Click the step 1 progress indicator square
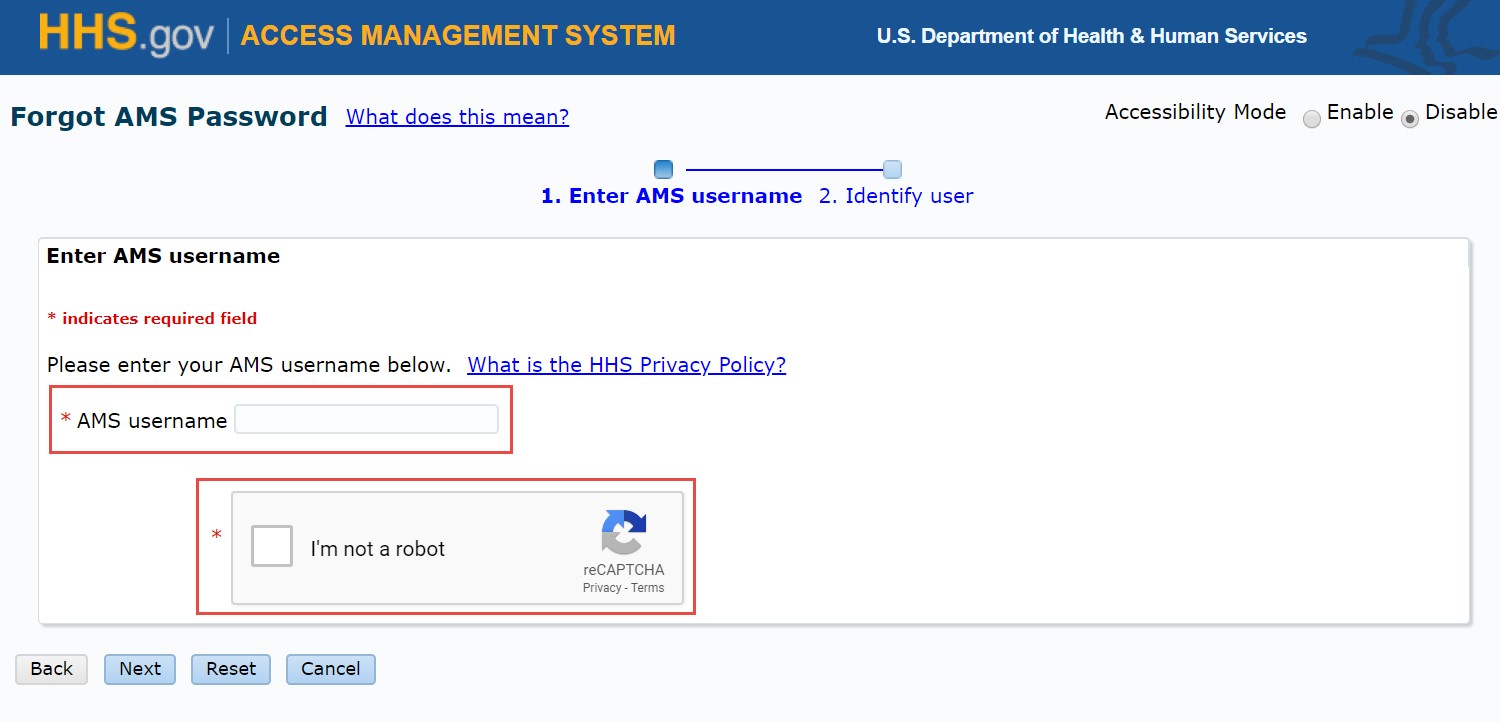Image resolution: width=1500 pixels, height=722 pixels. tap(663, 170)
